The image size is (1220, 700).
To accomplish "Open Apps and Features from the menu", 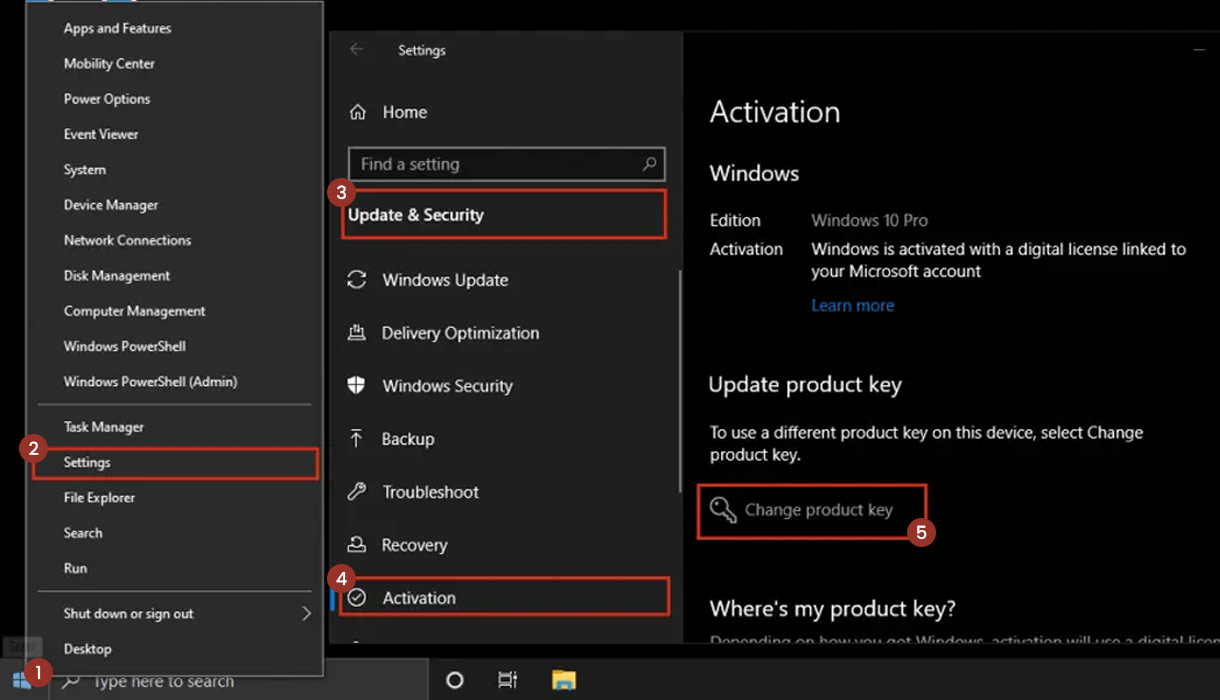I will (x=117, y=28).
